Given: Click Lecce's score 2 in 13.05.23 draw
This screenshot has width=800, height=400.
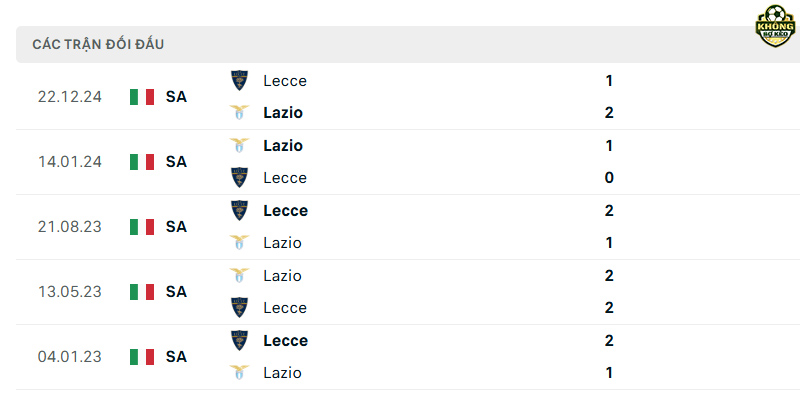Looking at the screenshot, I should point(609,308).
